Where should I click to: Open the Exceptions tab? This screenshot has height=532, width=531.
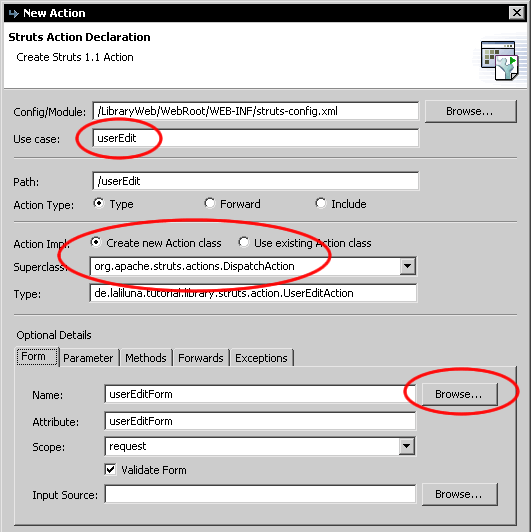pyautogui.click(x=261, y=358)
